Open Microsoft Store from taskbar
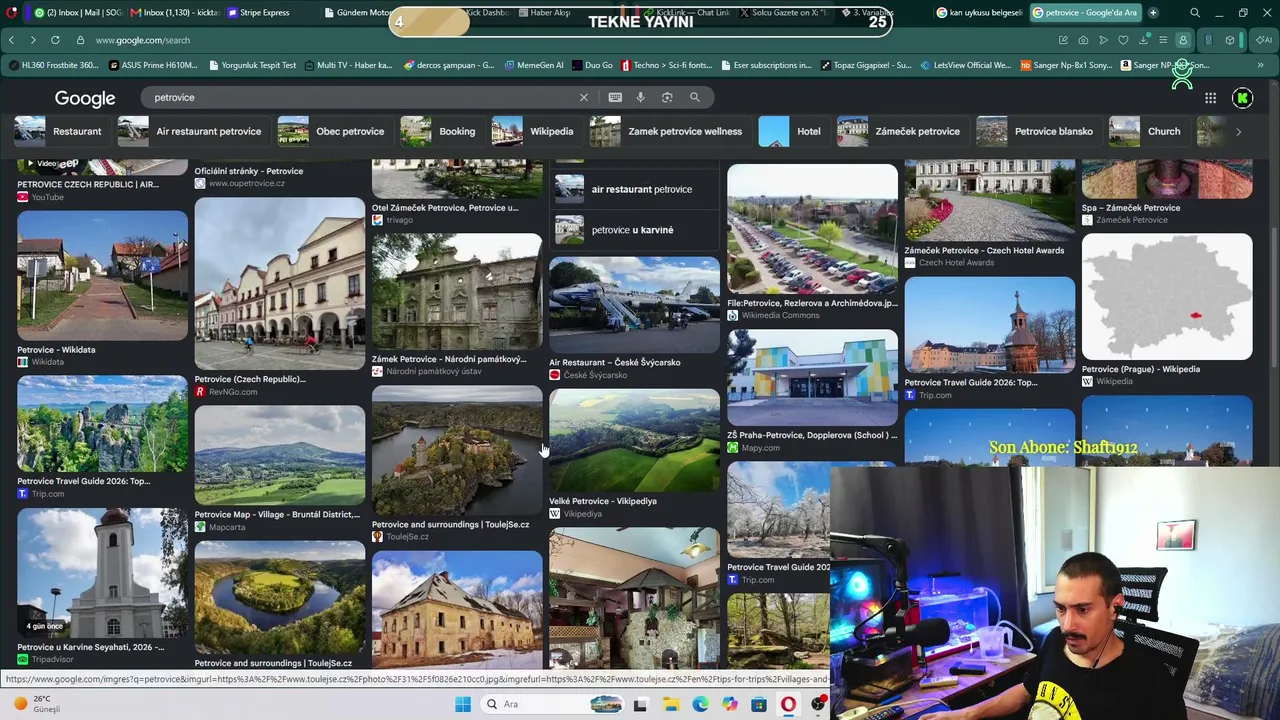1280x720 pixels. (759, 704)
